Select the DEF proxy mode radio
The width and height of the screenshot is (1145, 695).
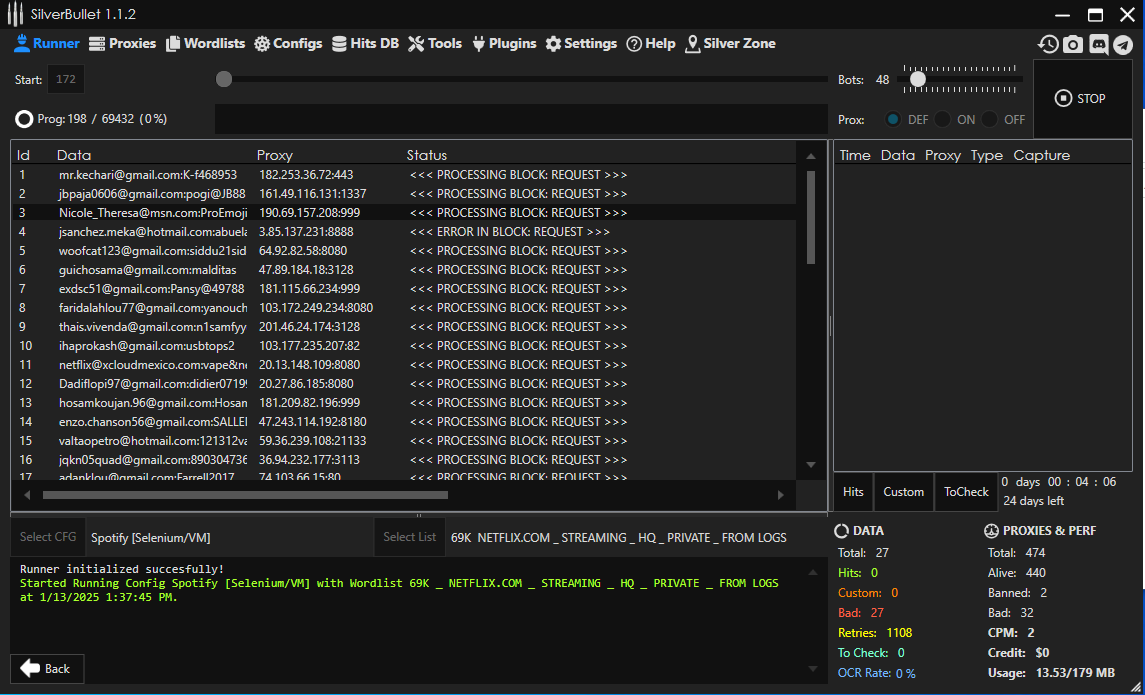(x=894, y=119)
